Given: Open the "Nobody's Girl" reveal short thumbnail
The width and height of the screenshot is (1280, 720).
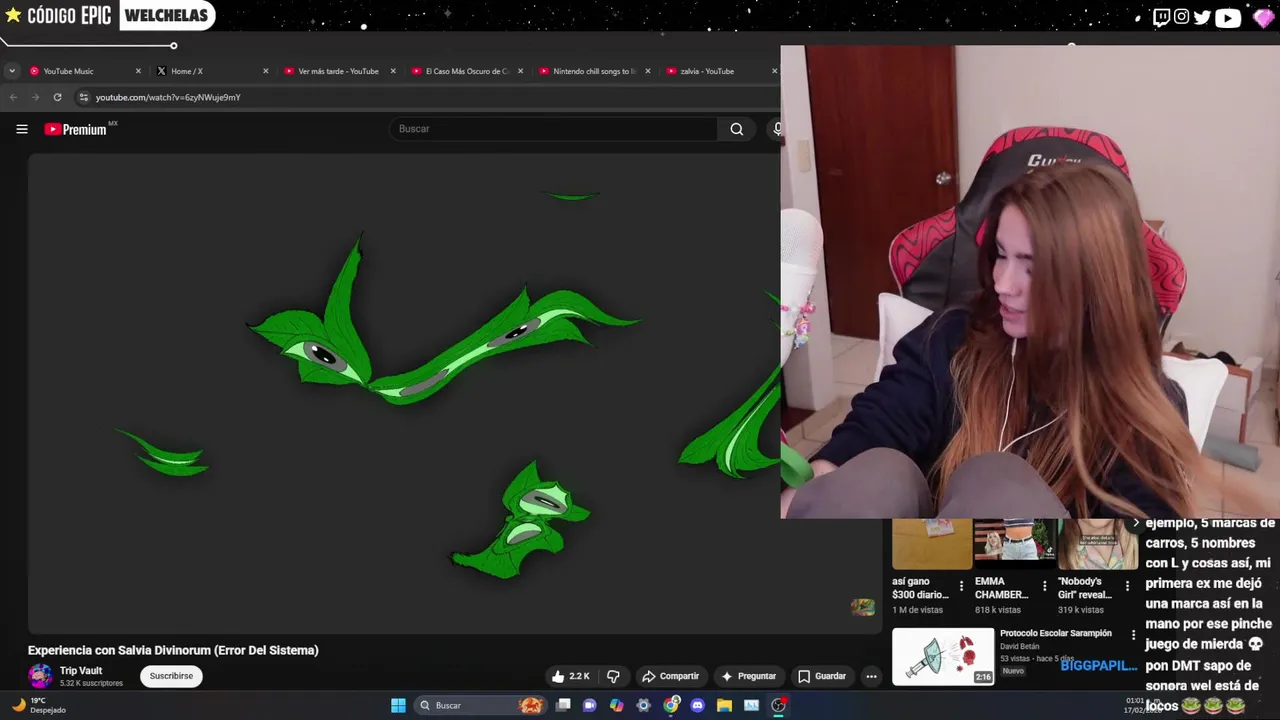Looking at the screenshot, I should tap(1097, 543).
